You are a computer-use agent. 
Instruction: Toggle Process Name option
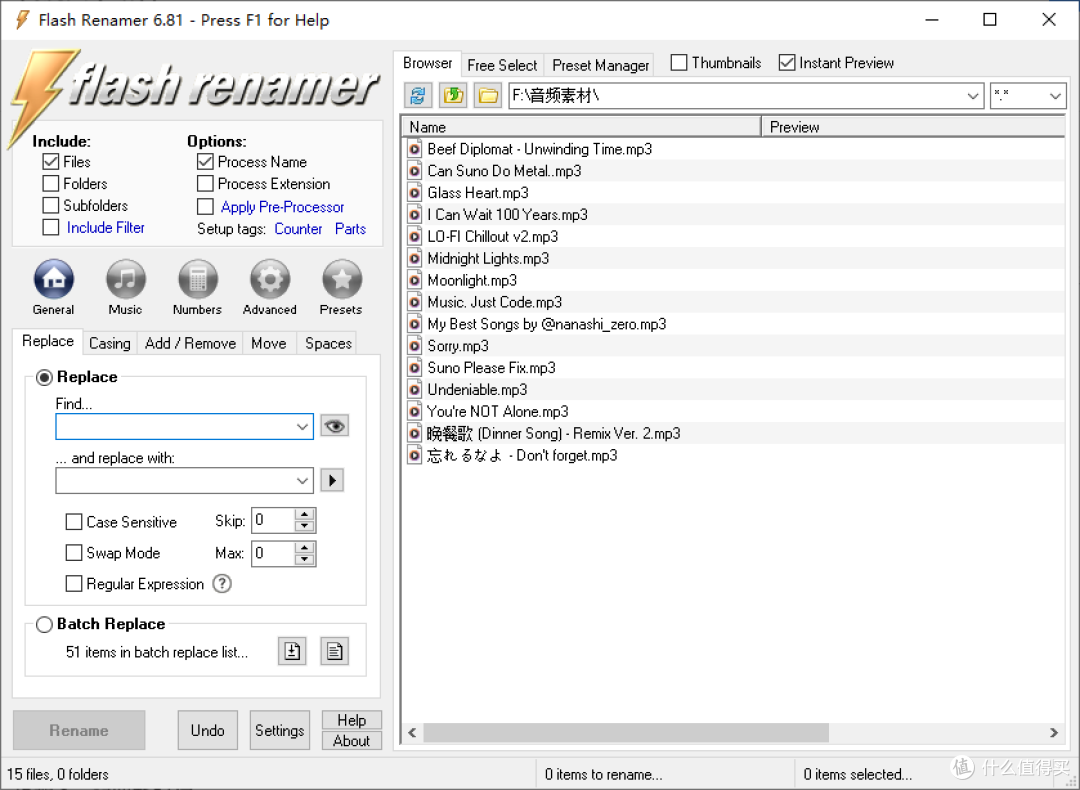point(205,162)
